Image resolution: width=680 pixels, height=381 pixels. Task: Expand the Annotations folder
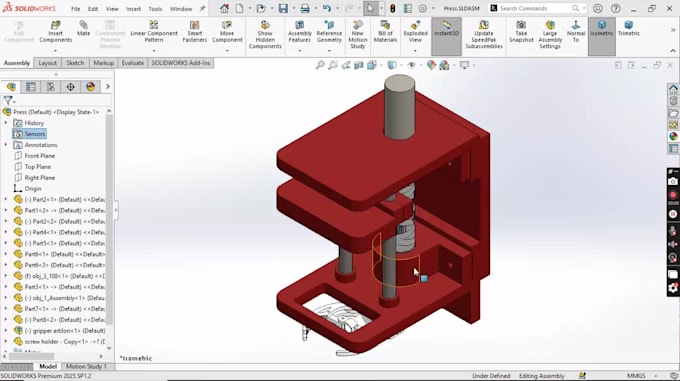[6, 145]
